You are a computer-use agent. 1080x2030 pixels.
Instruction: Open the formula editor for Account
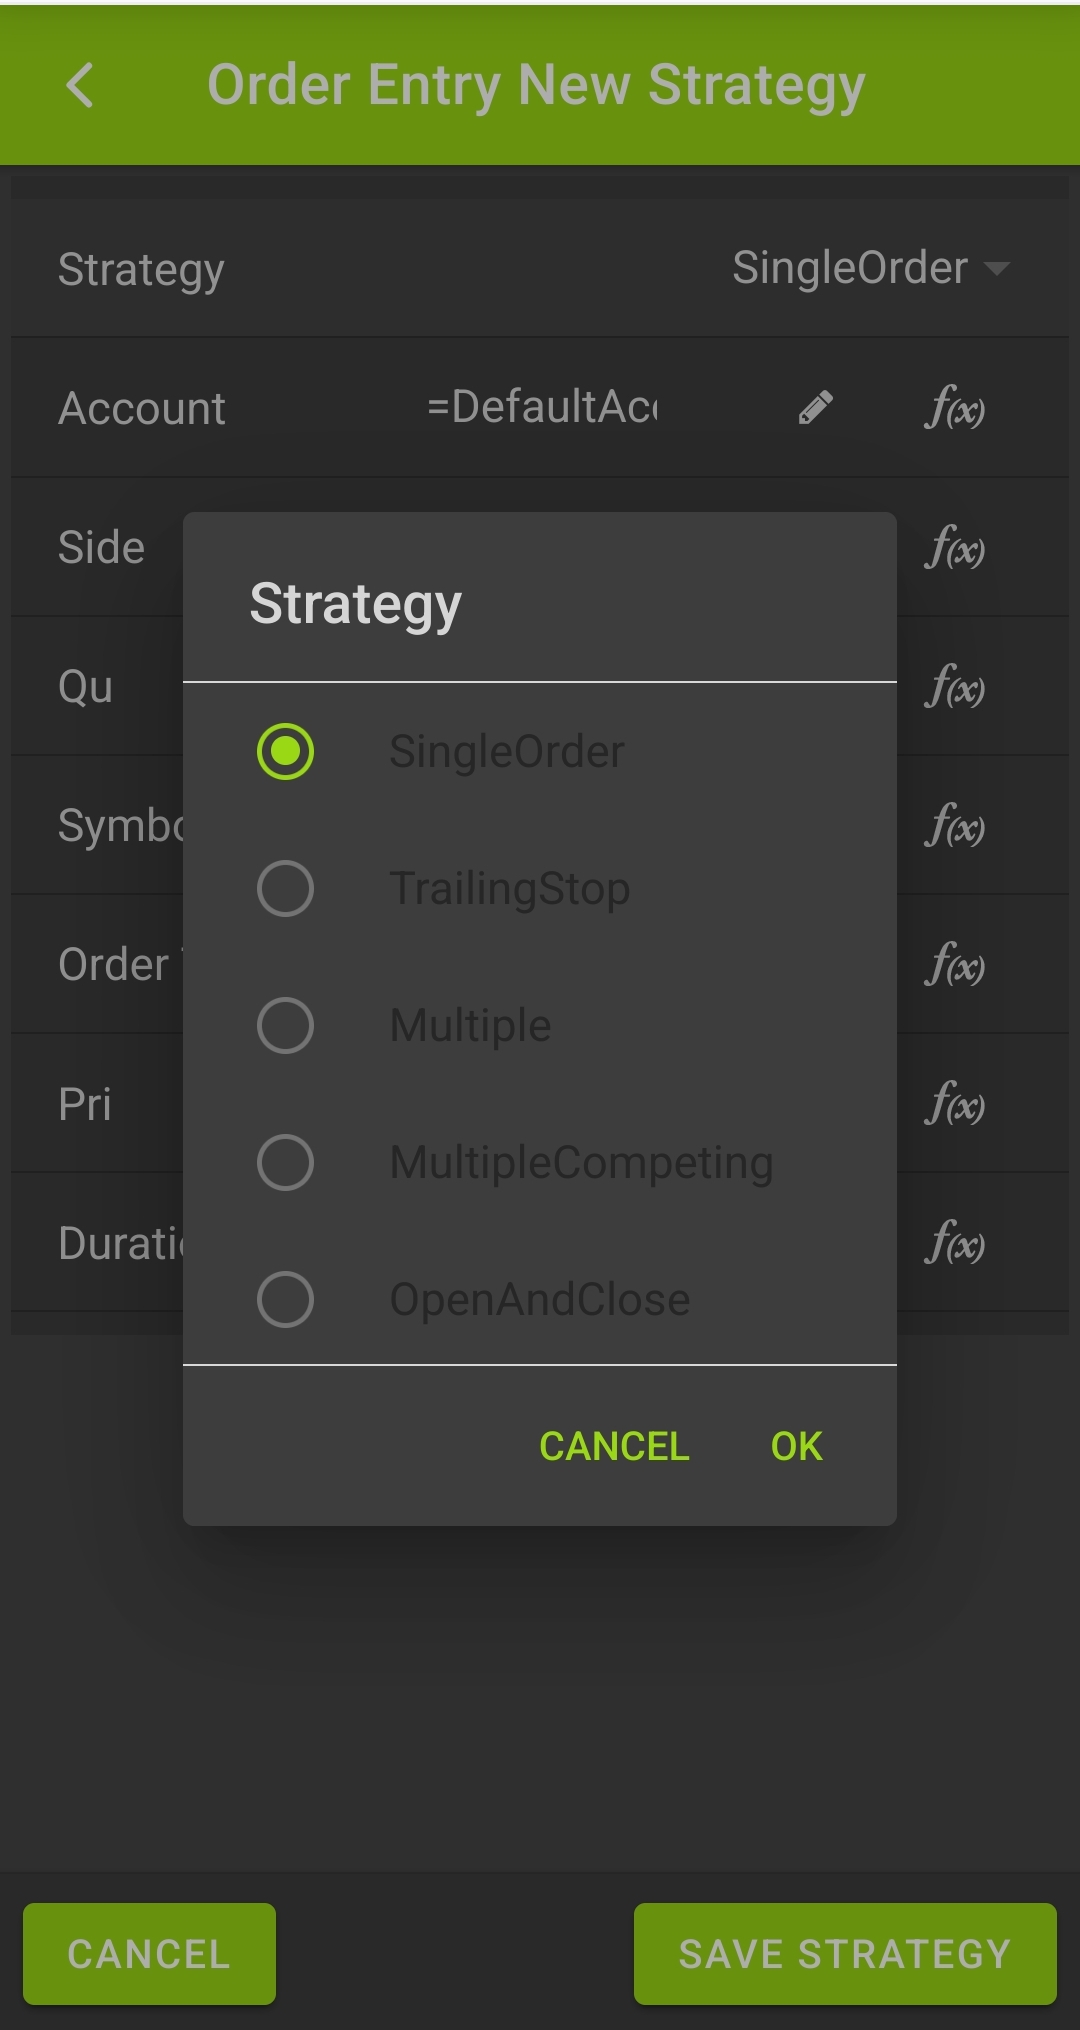[954, 408]
